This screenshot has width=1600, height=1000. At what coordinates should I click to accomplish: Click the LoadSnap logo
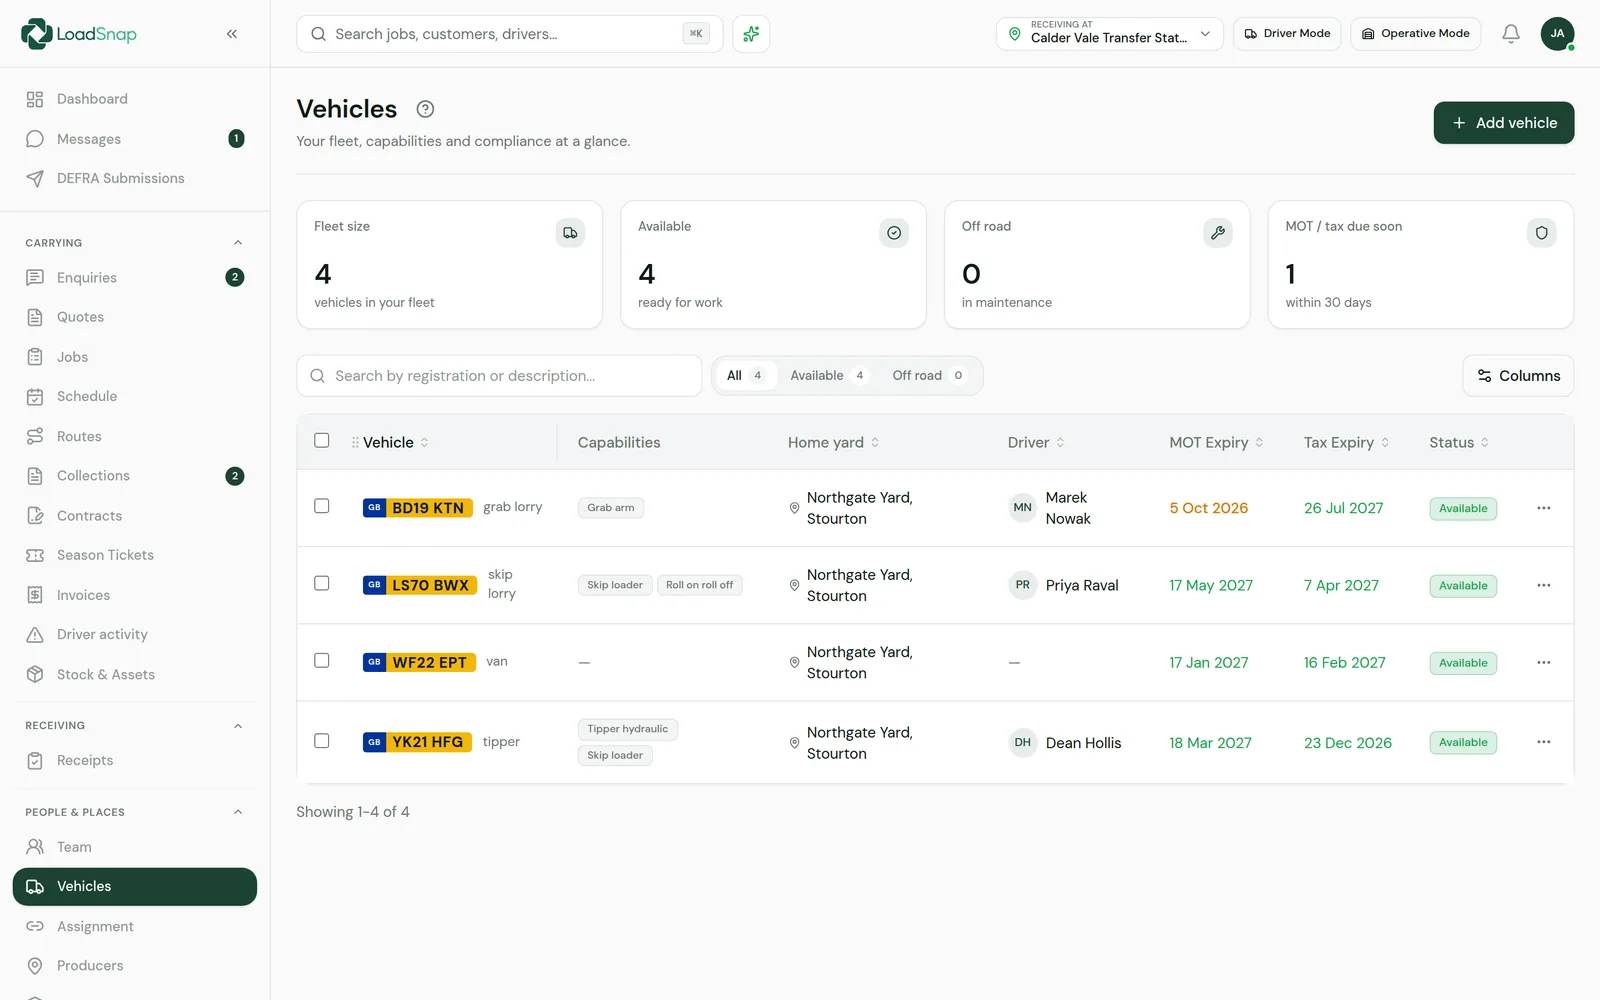[x=78, y=34]
